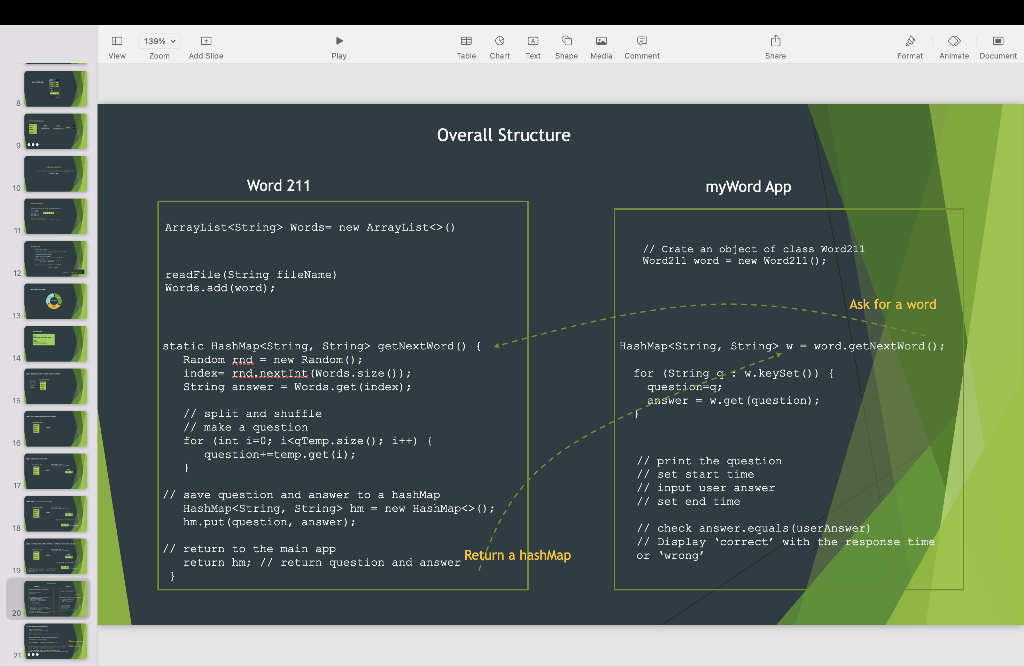Viewport: 1024px width, 666px height.
Task: Click the '// print the question' comment
Action: click(x=709, y=461)
